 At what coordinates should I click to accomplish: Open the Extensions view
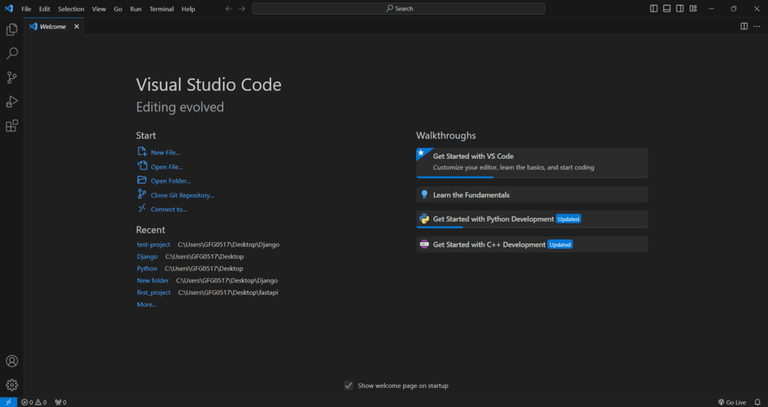coord(12,126)
